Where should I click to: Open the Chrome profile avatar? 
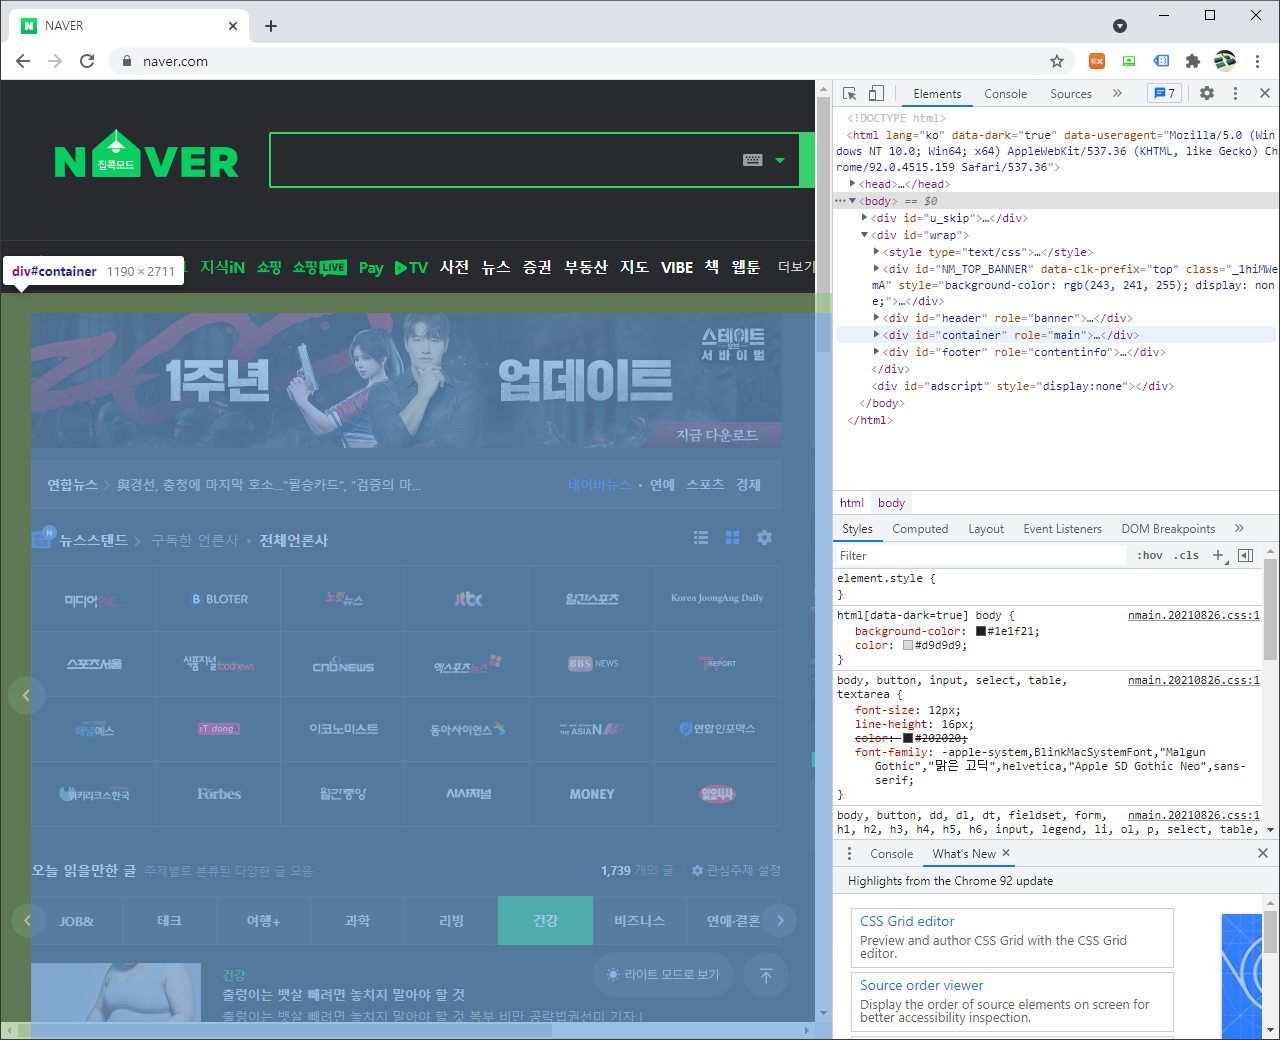click(1225, 61)
